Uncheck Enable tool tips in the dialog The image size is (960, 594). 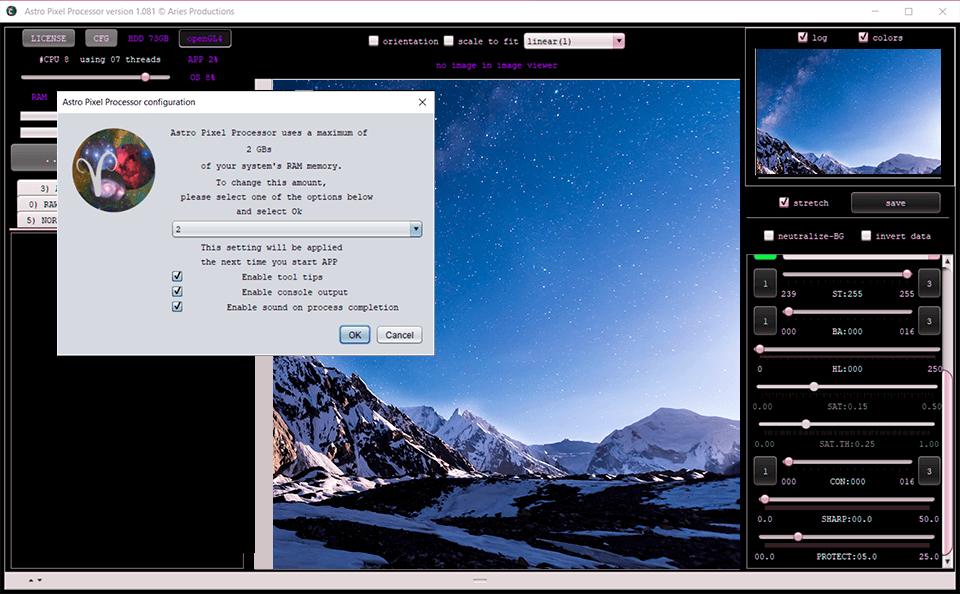tap(177, 276)
